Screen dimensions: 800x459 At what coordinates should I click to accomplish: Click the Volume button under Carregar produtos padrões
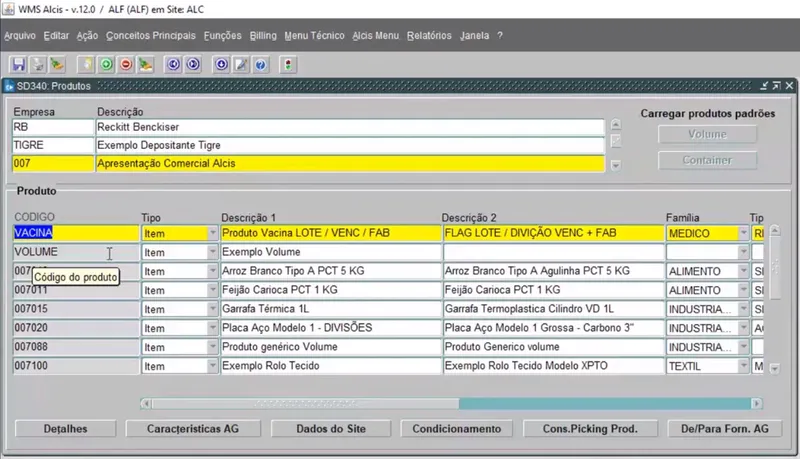coord(707,134)
